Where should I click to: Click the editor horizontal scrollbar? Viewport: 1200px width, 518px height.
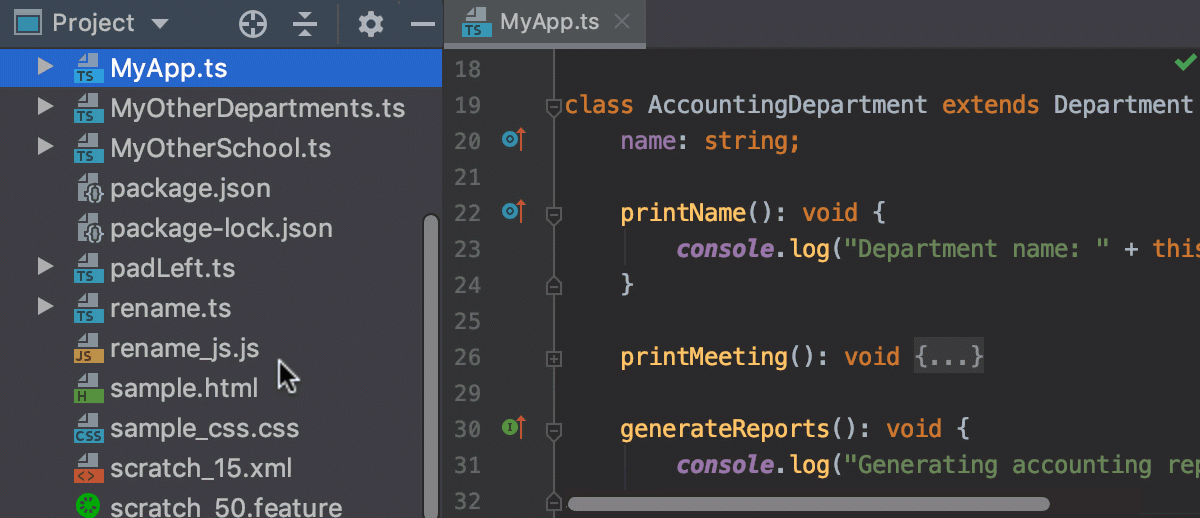click(x=808, y=504)
